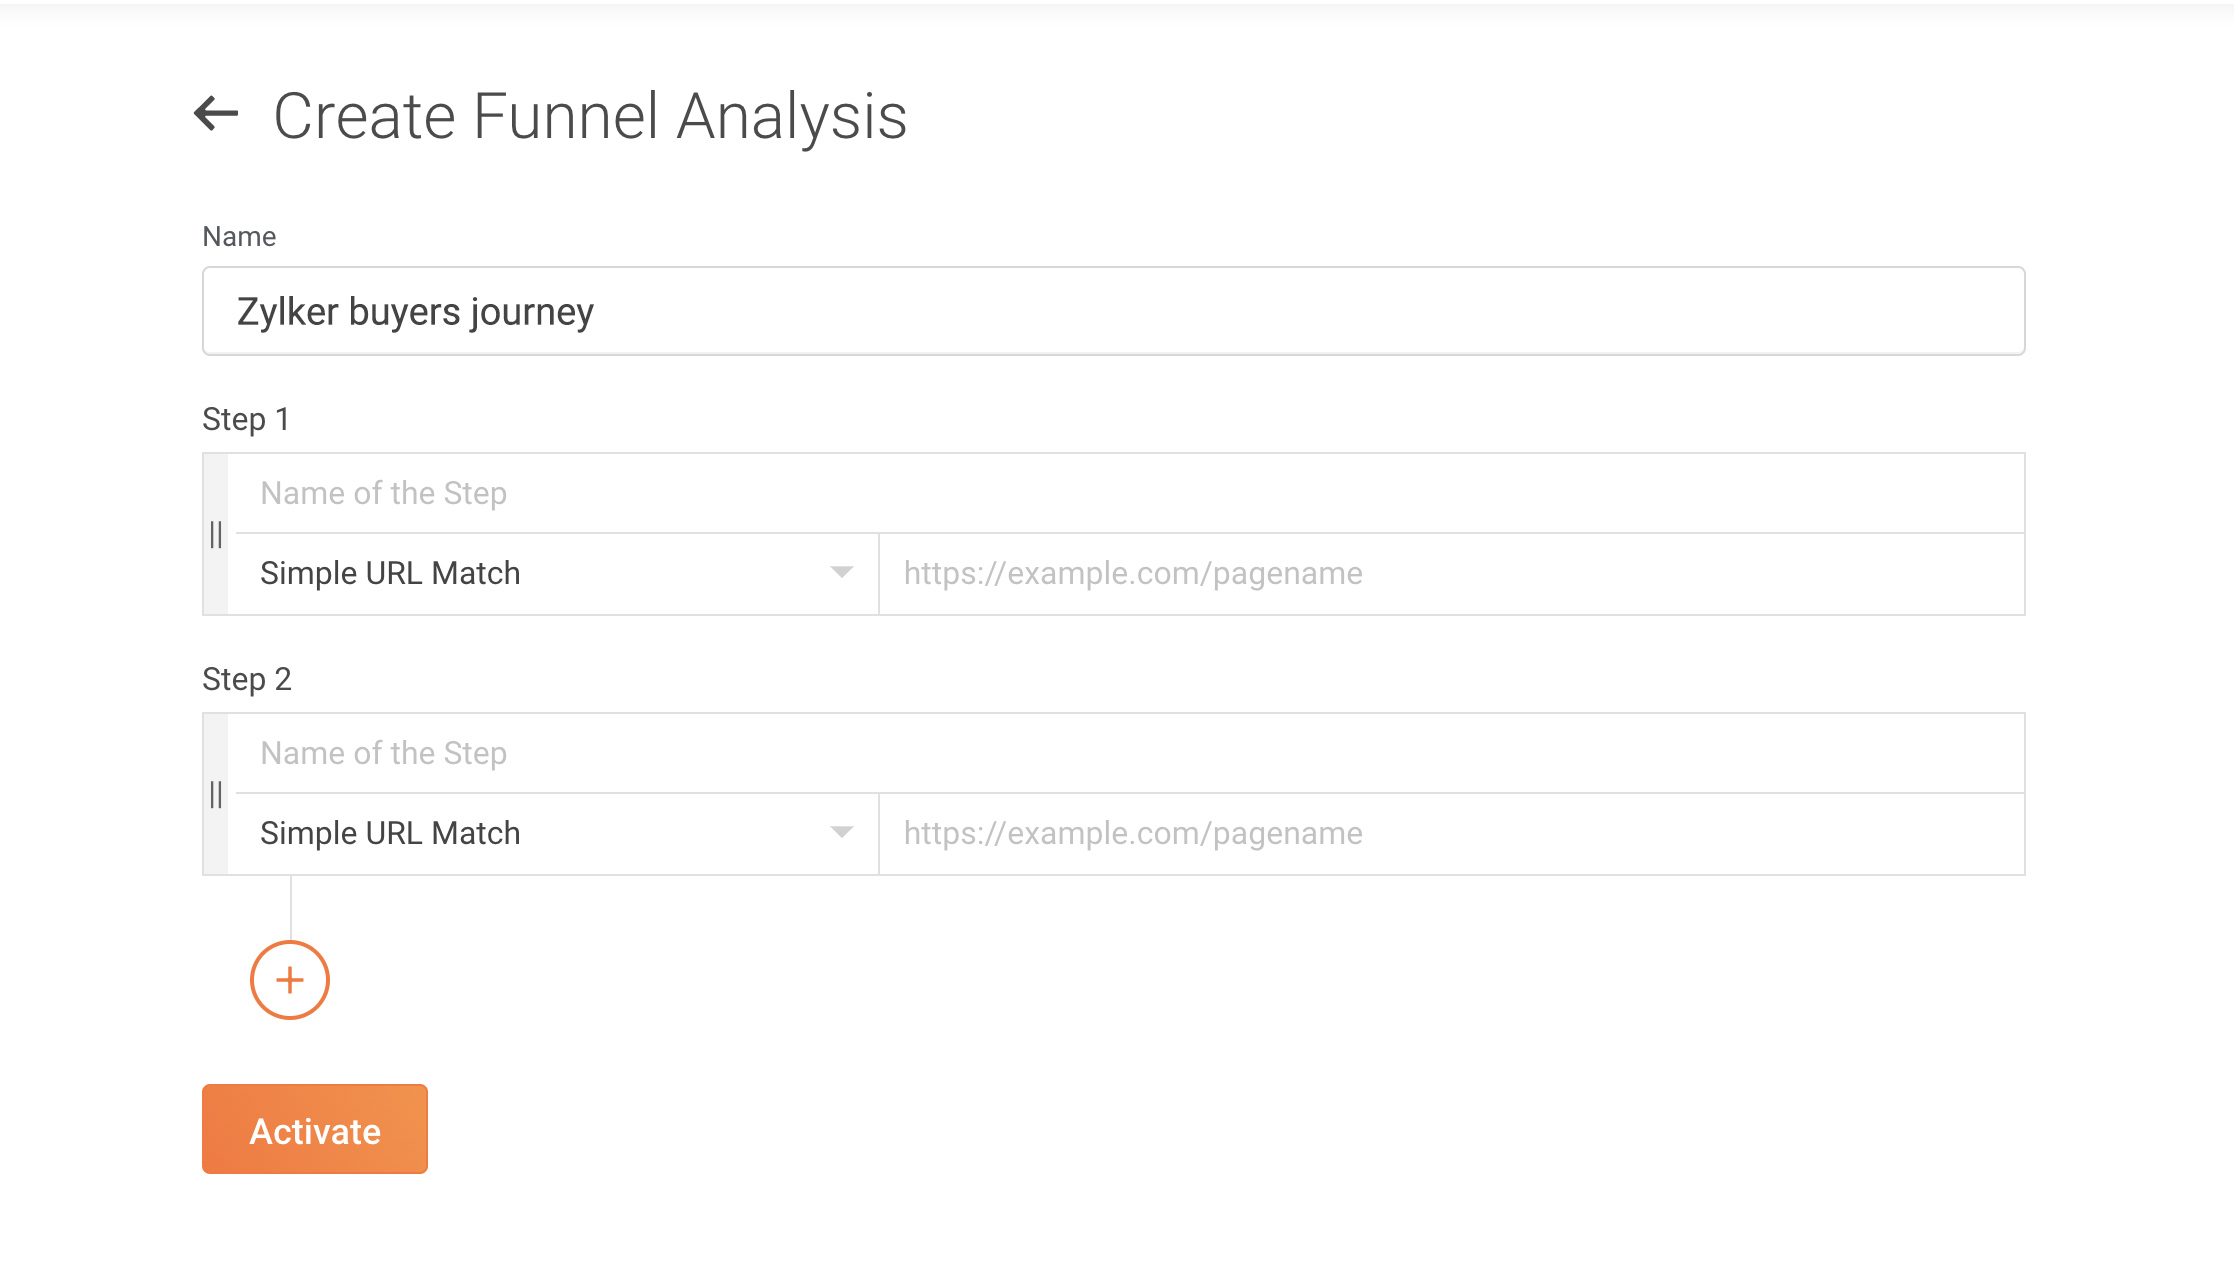
Task: Click the 'Name' field label
Action: pos(239,237)
